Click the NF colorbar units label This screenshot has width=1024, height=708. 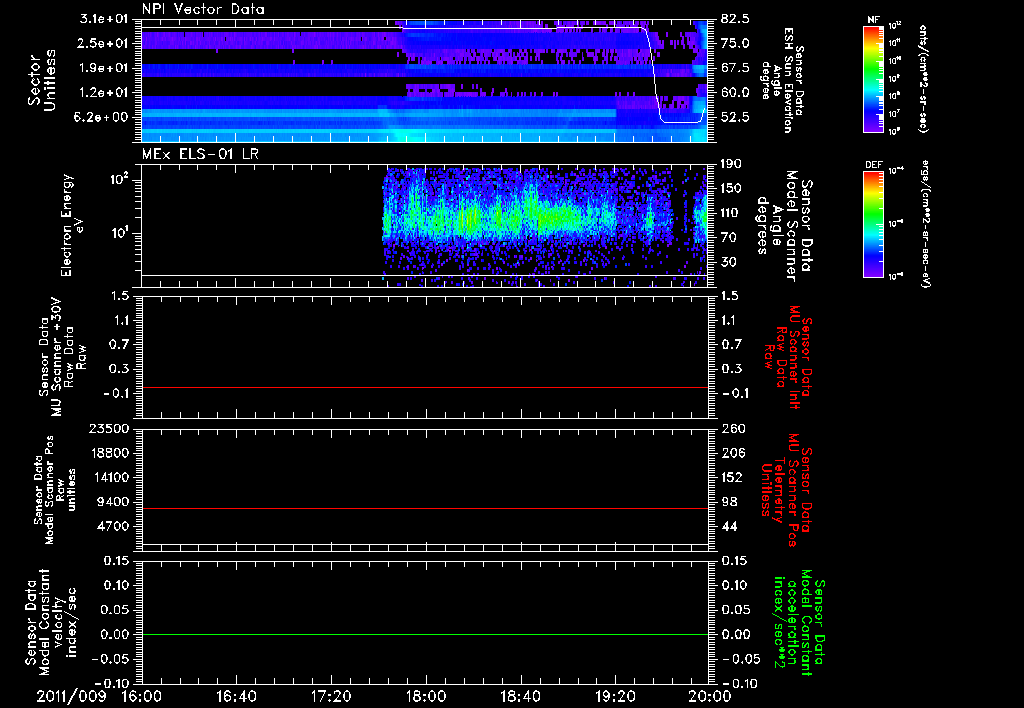tap(923, 78)
